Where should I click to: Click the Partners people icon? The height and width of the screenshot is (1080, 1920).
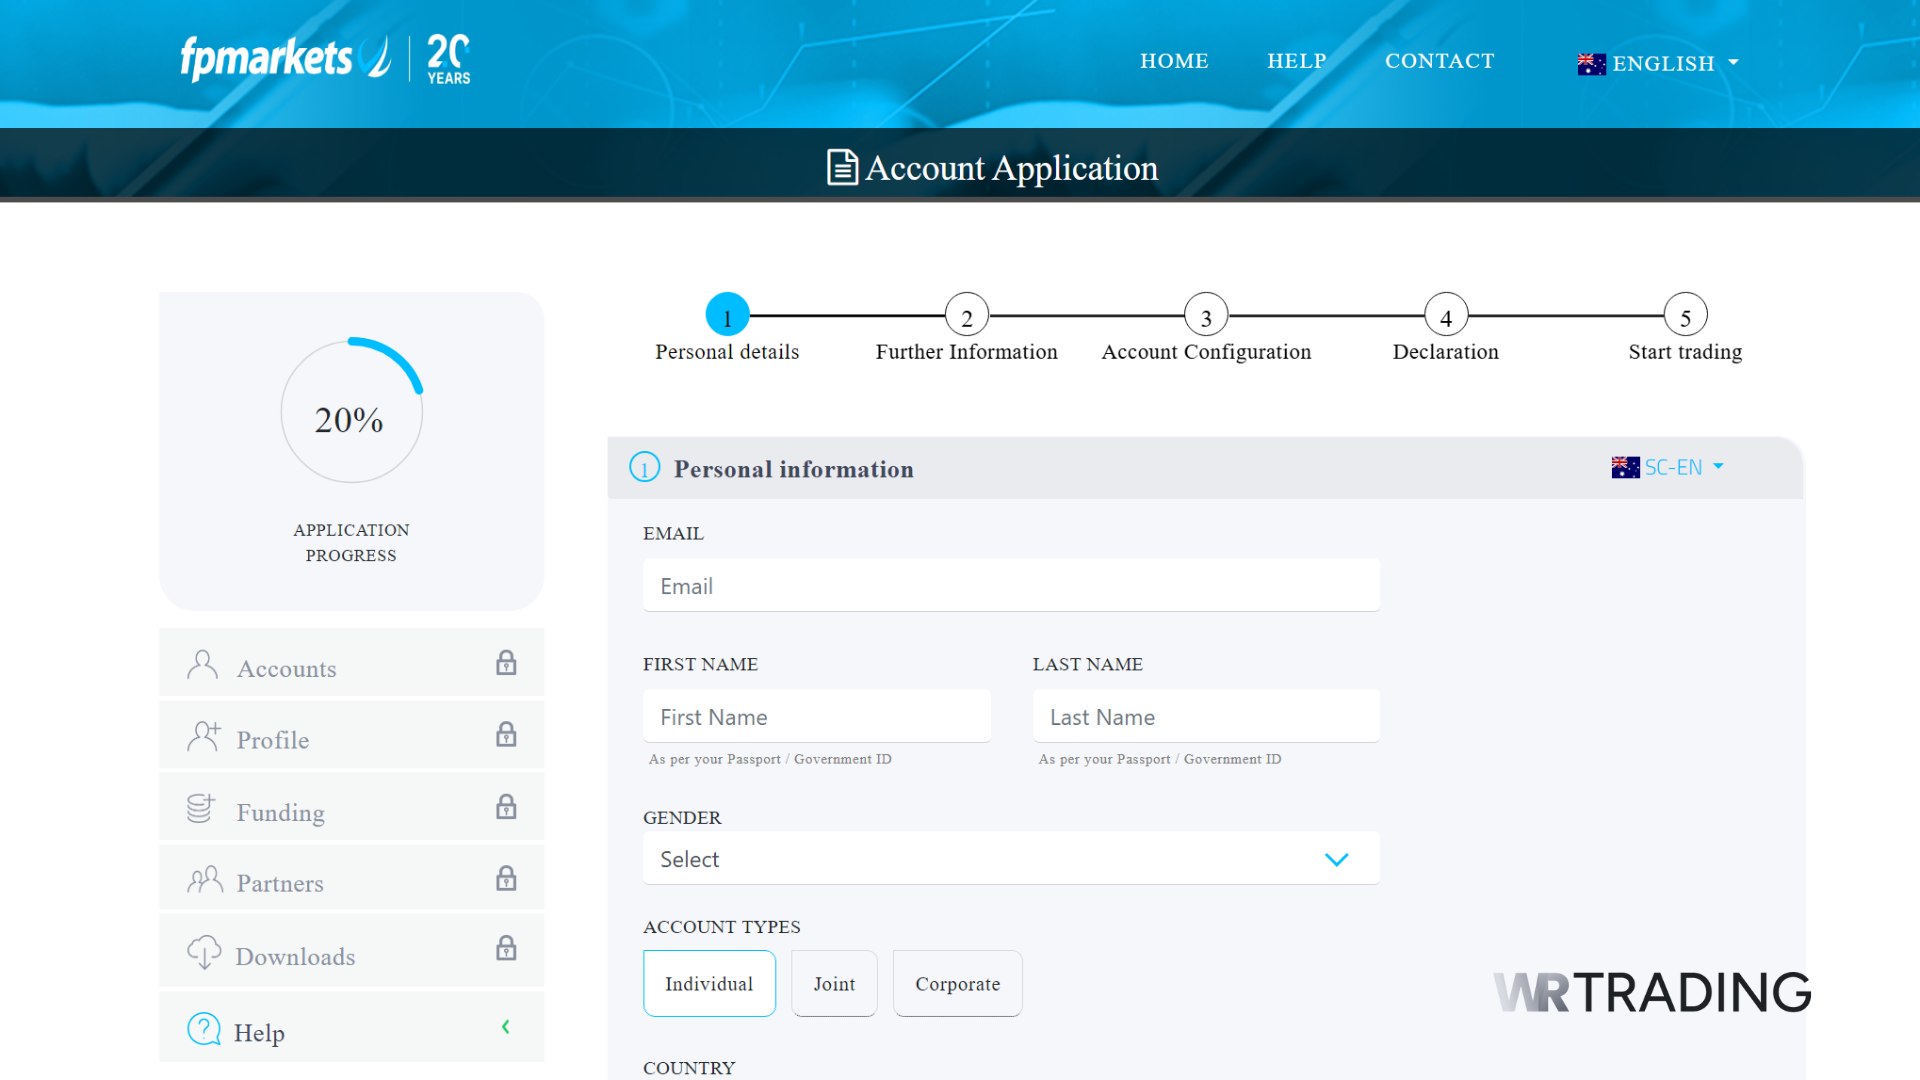(x=204, y=880)
